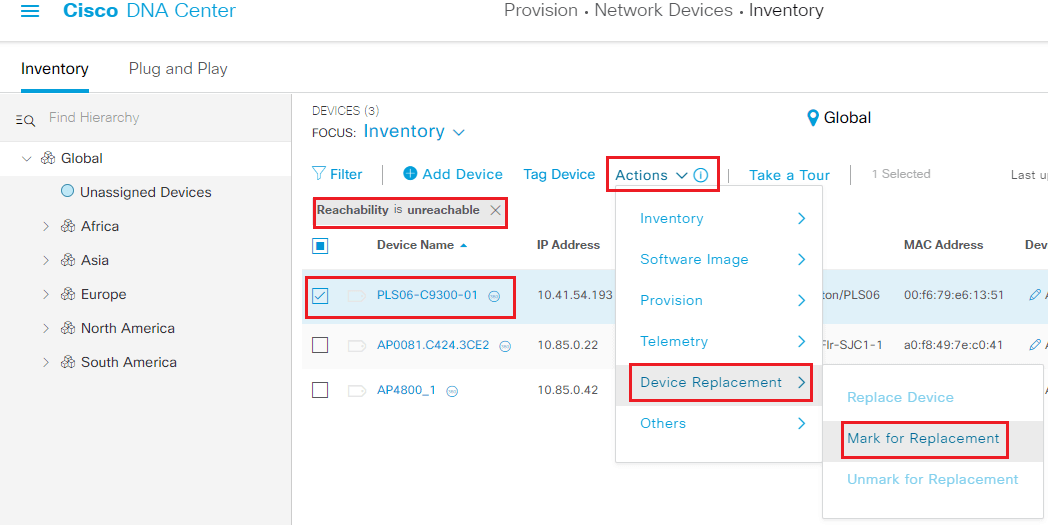Click the 360 icon next to AP0081.C424.3CE2
Screen dimensions: 1048x525
(x=505, y=346)
